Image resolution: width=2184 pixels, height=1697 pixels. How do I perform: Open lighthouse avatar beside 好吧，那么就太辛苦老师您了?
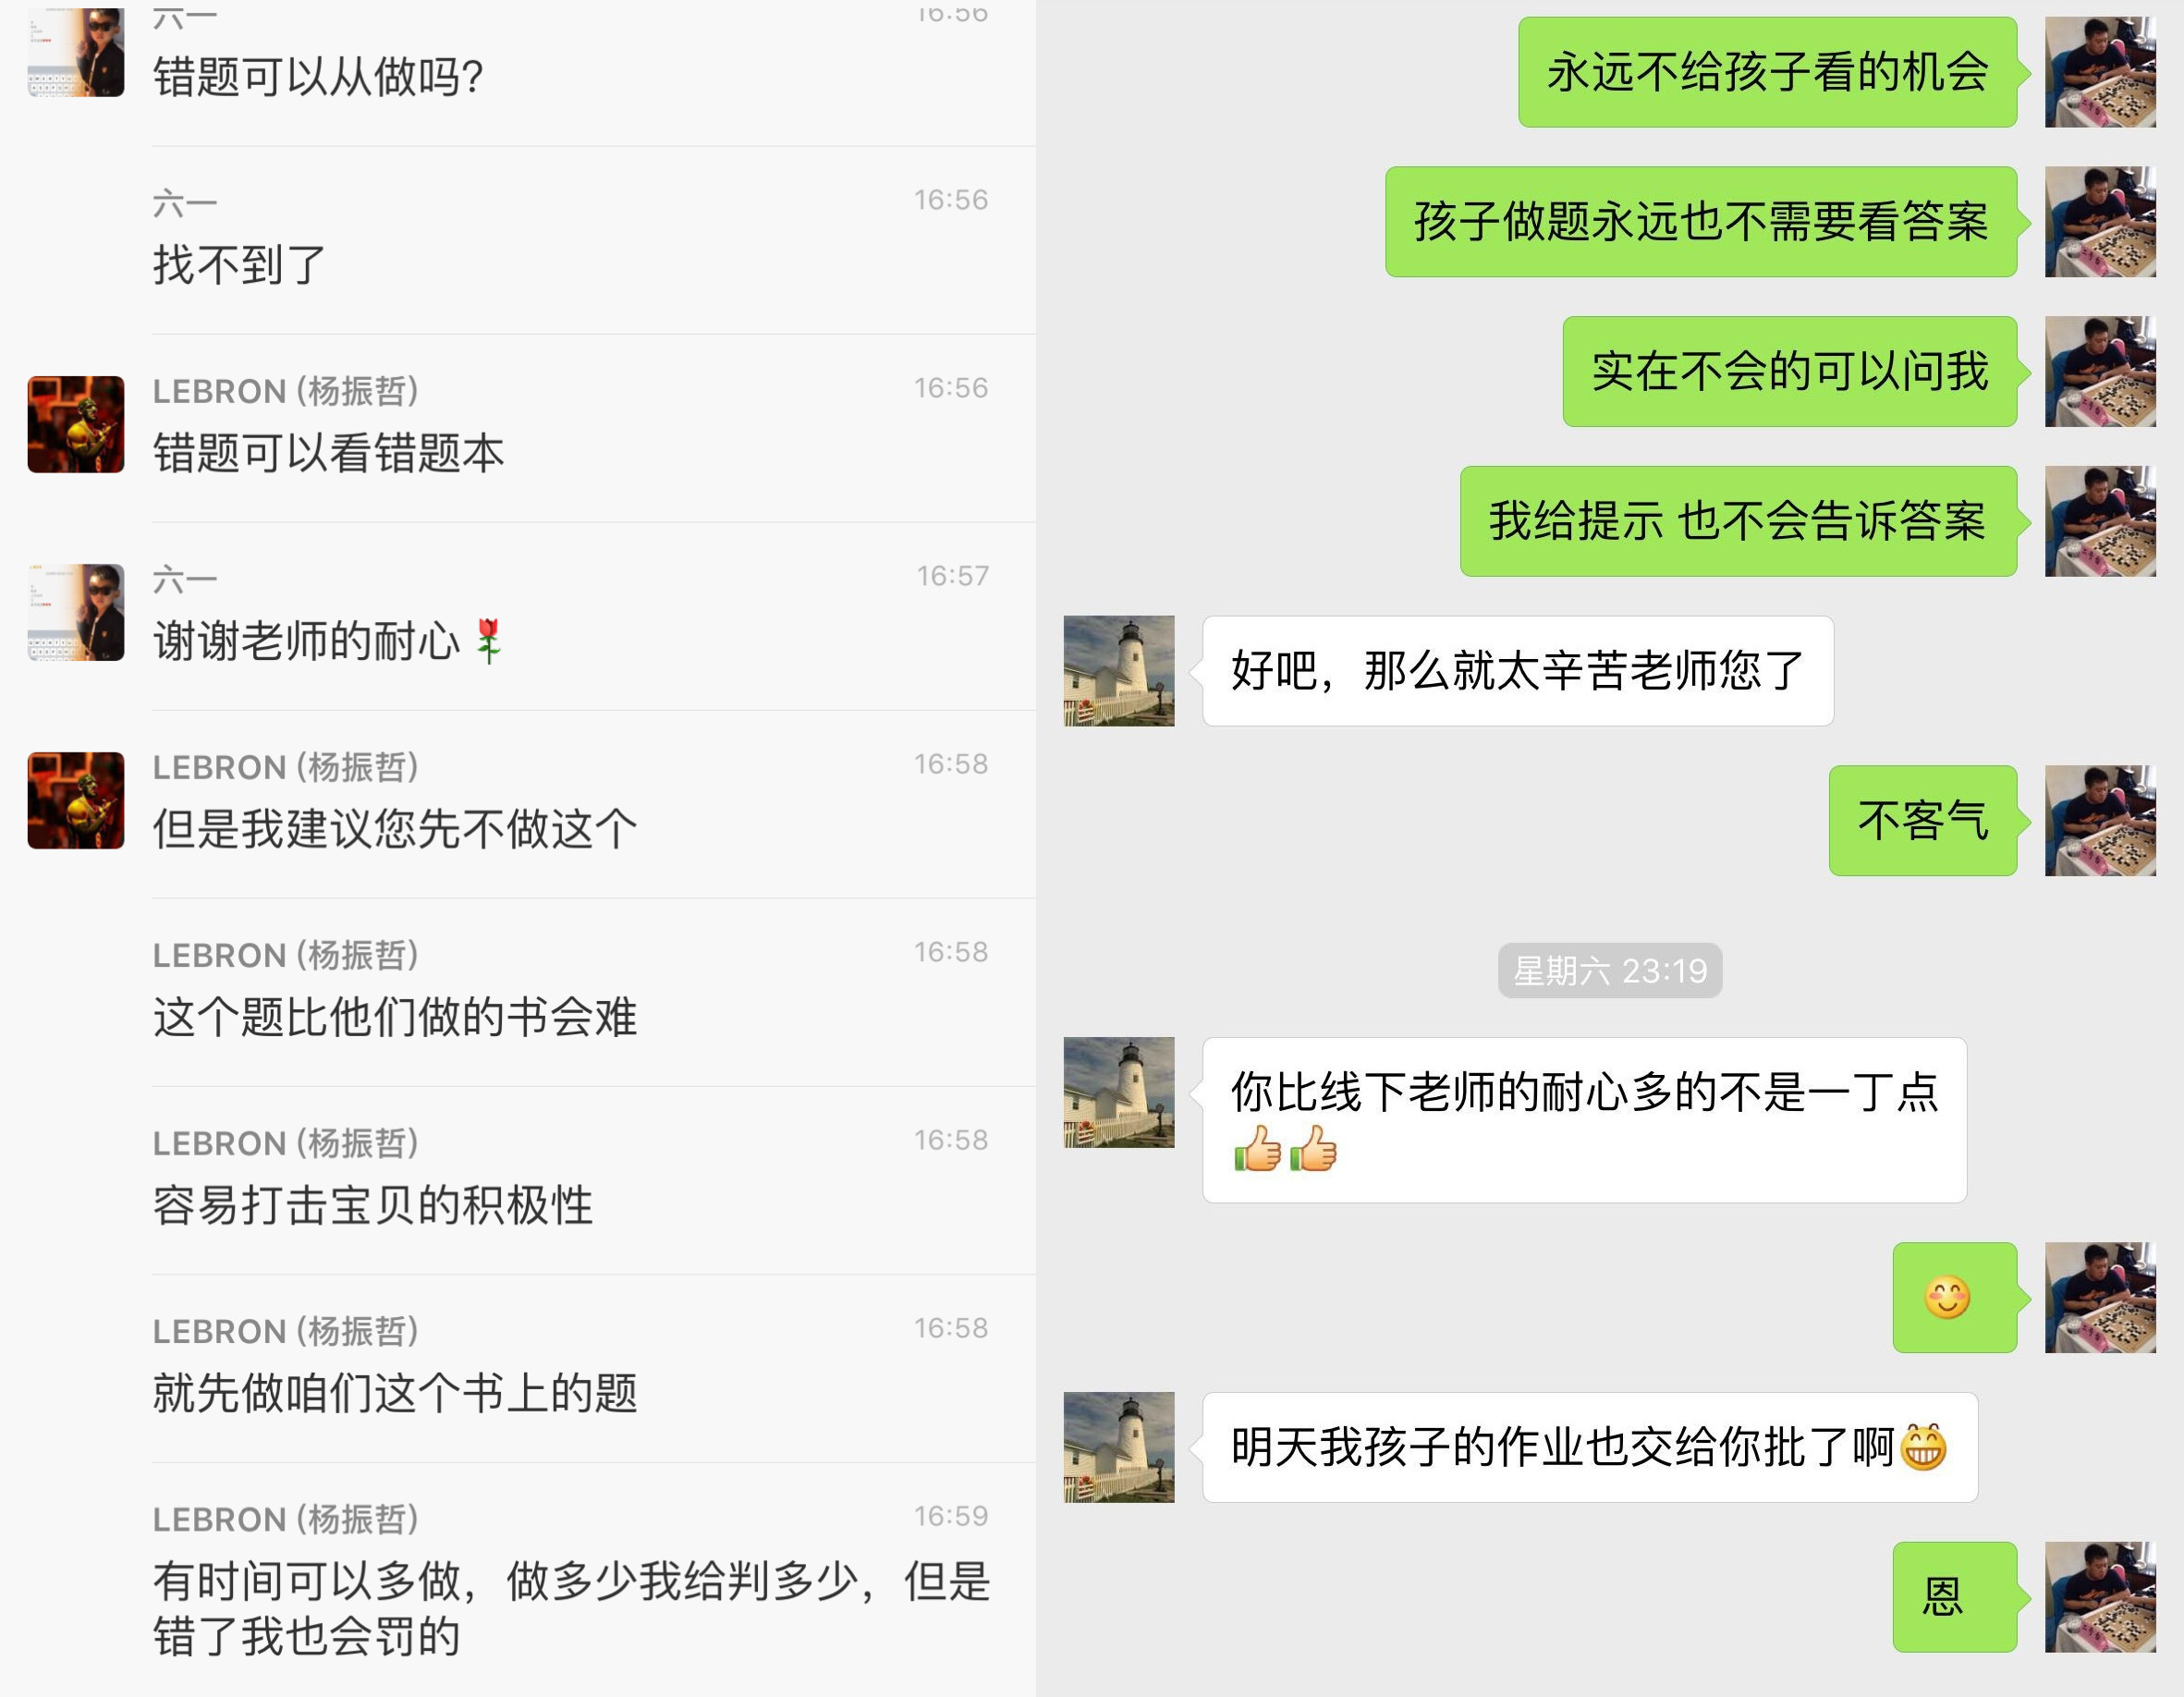coord(1119,671)
